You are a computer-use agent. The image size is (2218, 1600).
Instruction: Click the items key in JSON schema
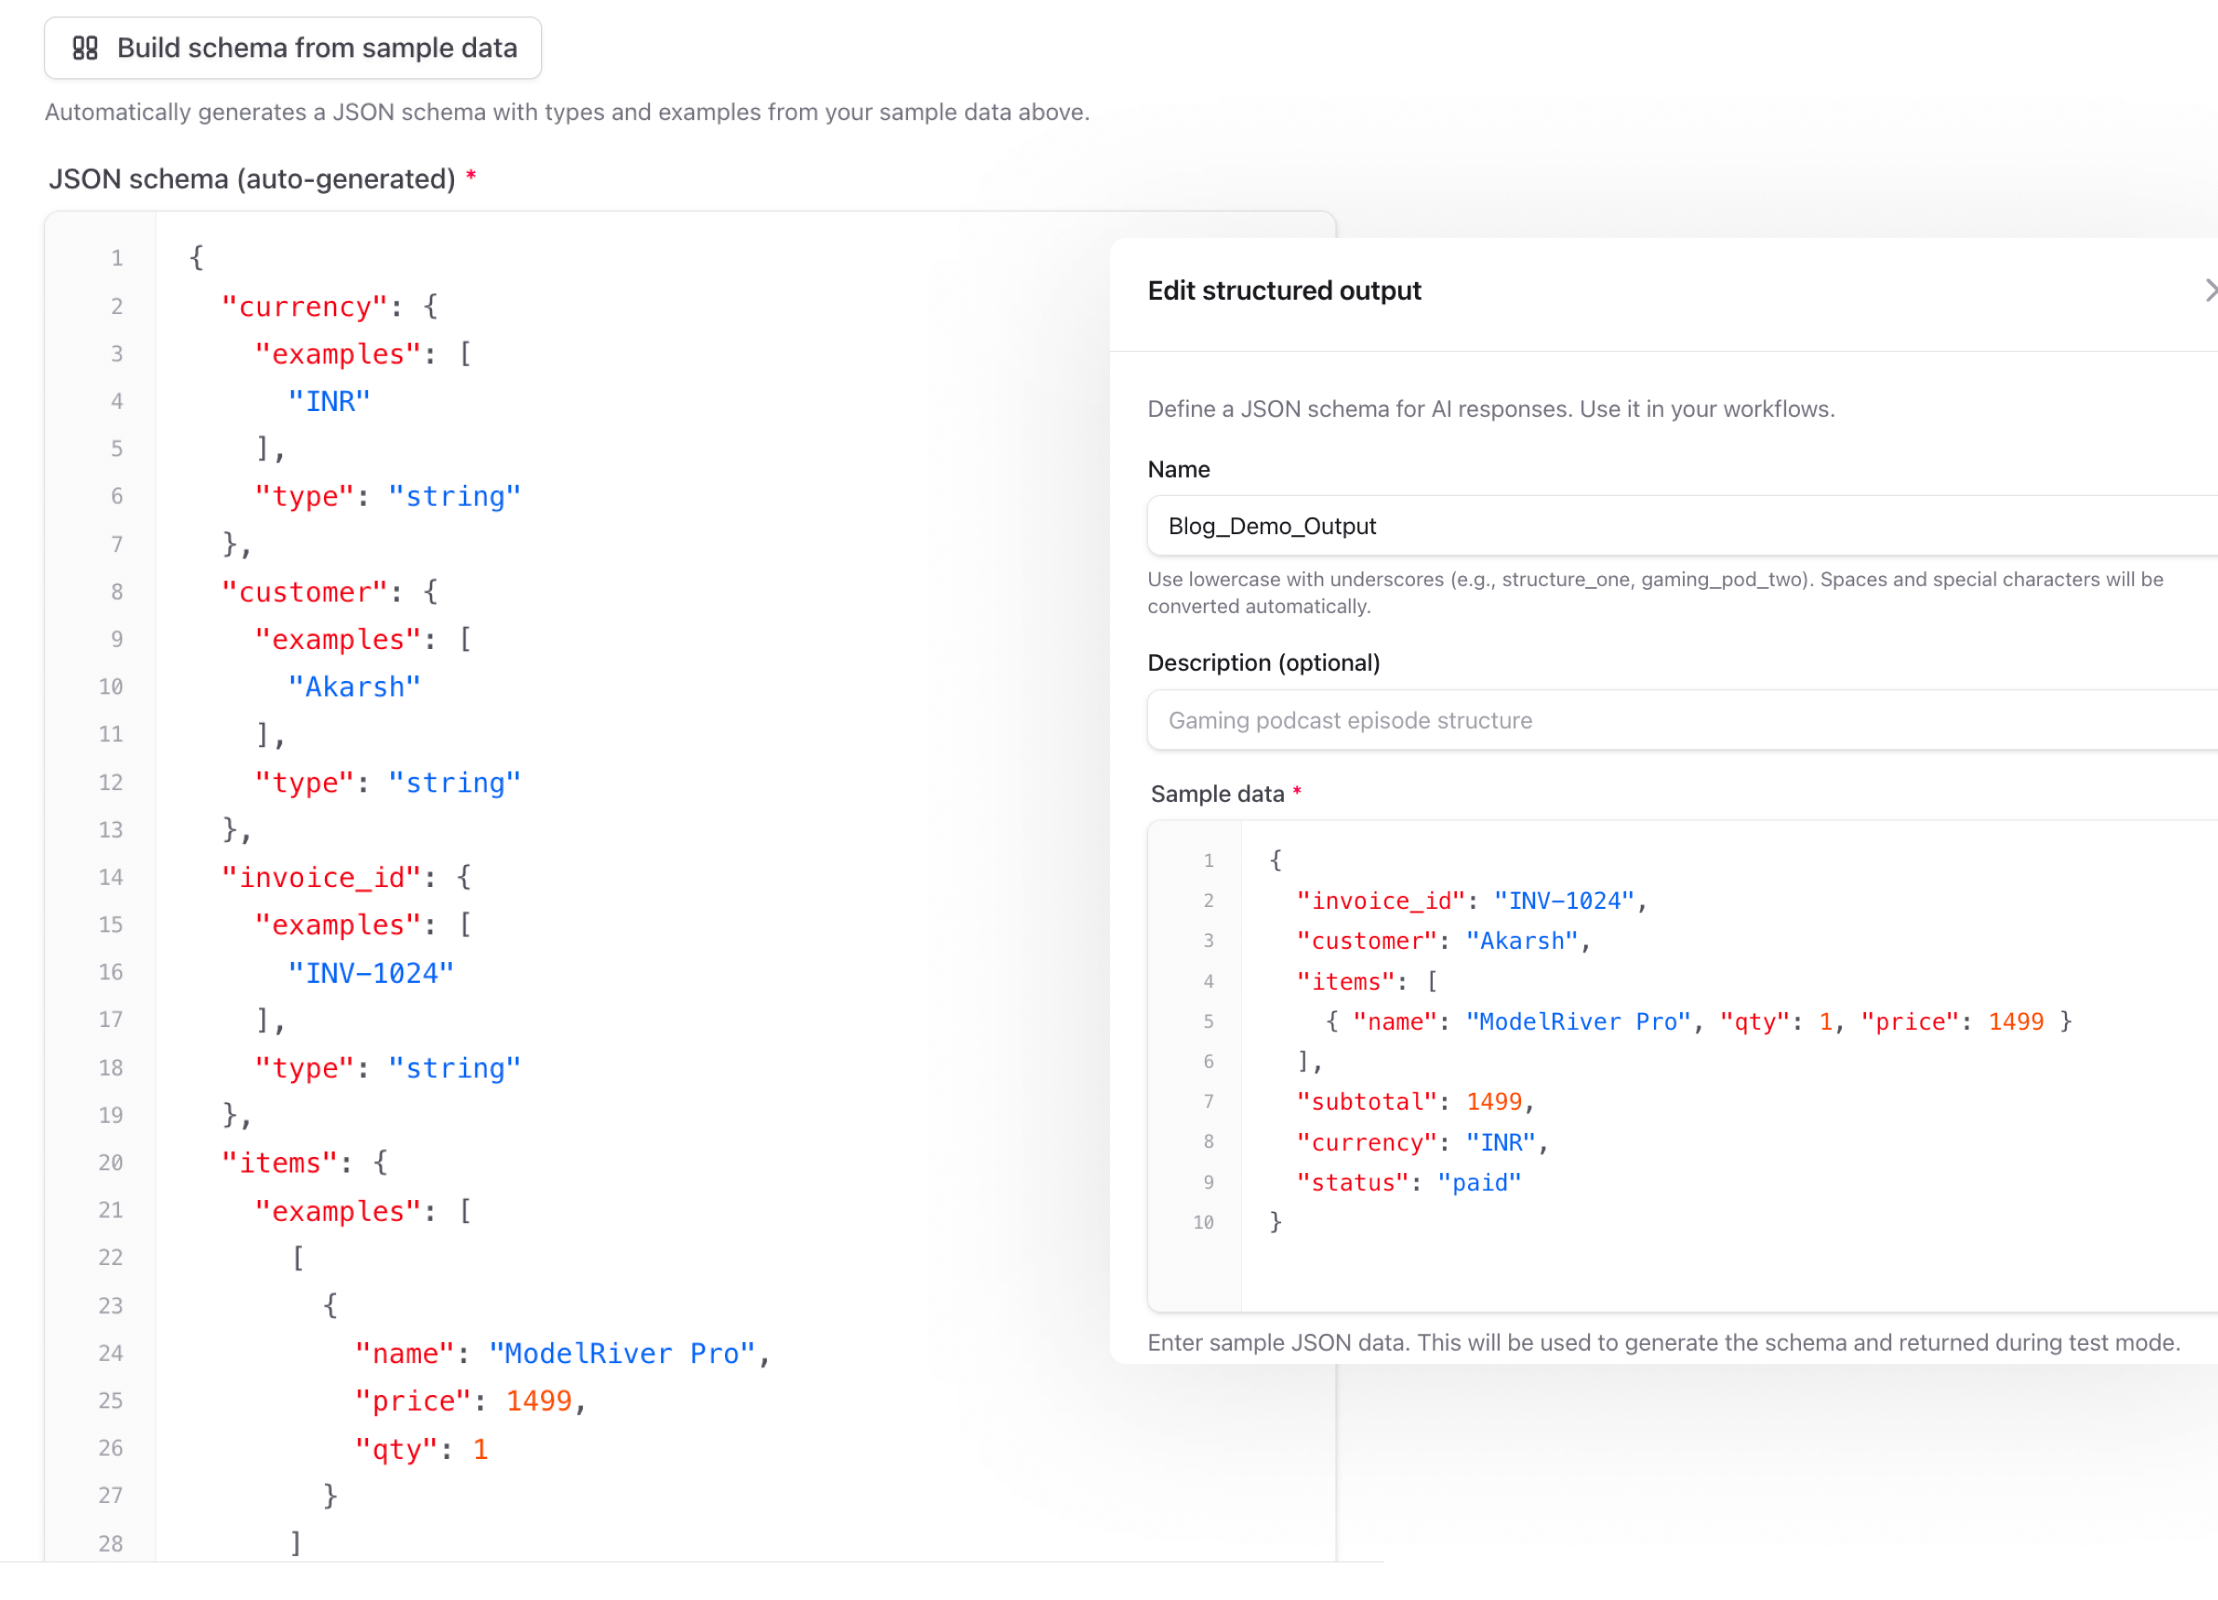tap(279, 1162)
